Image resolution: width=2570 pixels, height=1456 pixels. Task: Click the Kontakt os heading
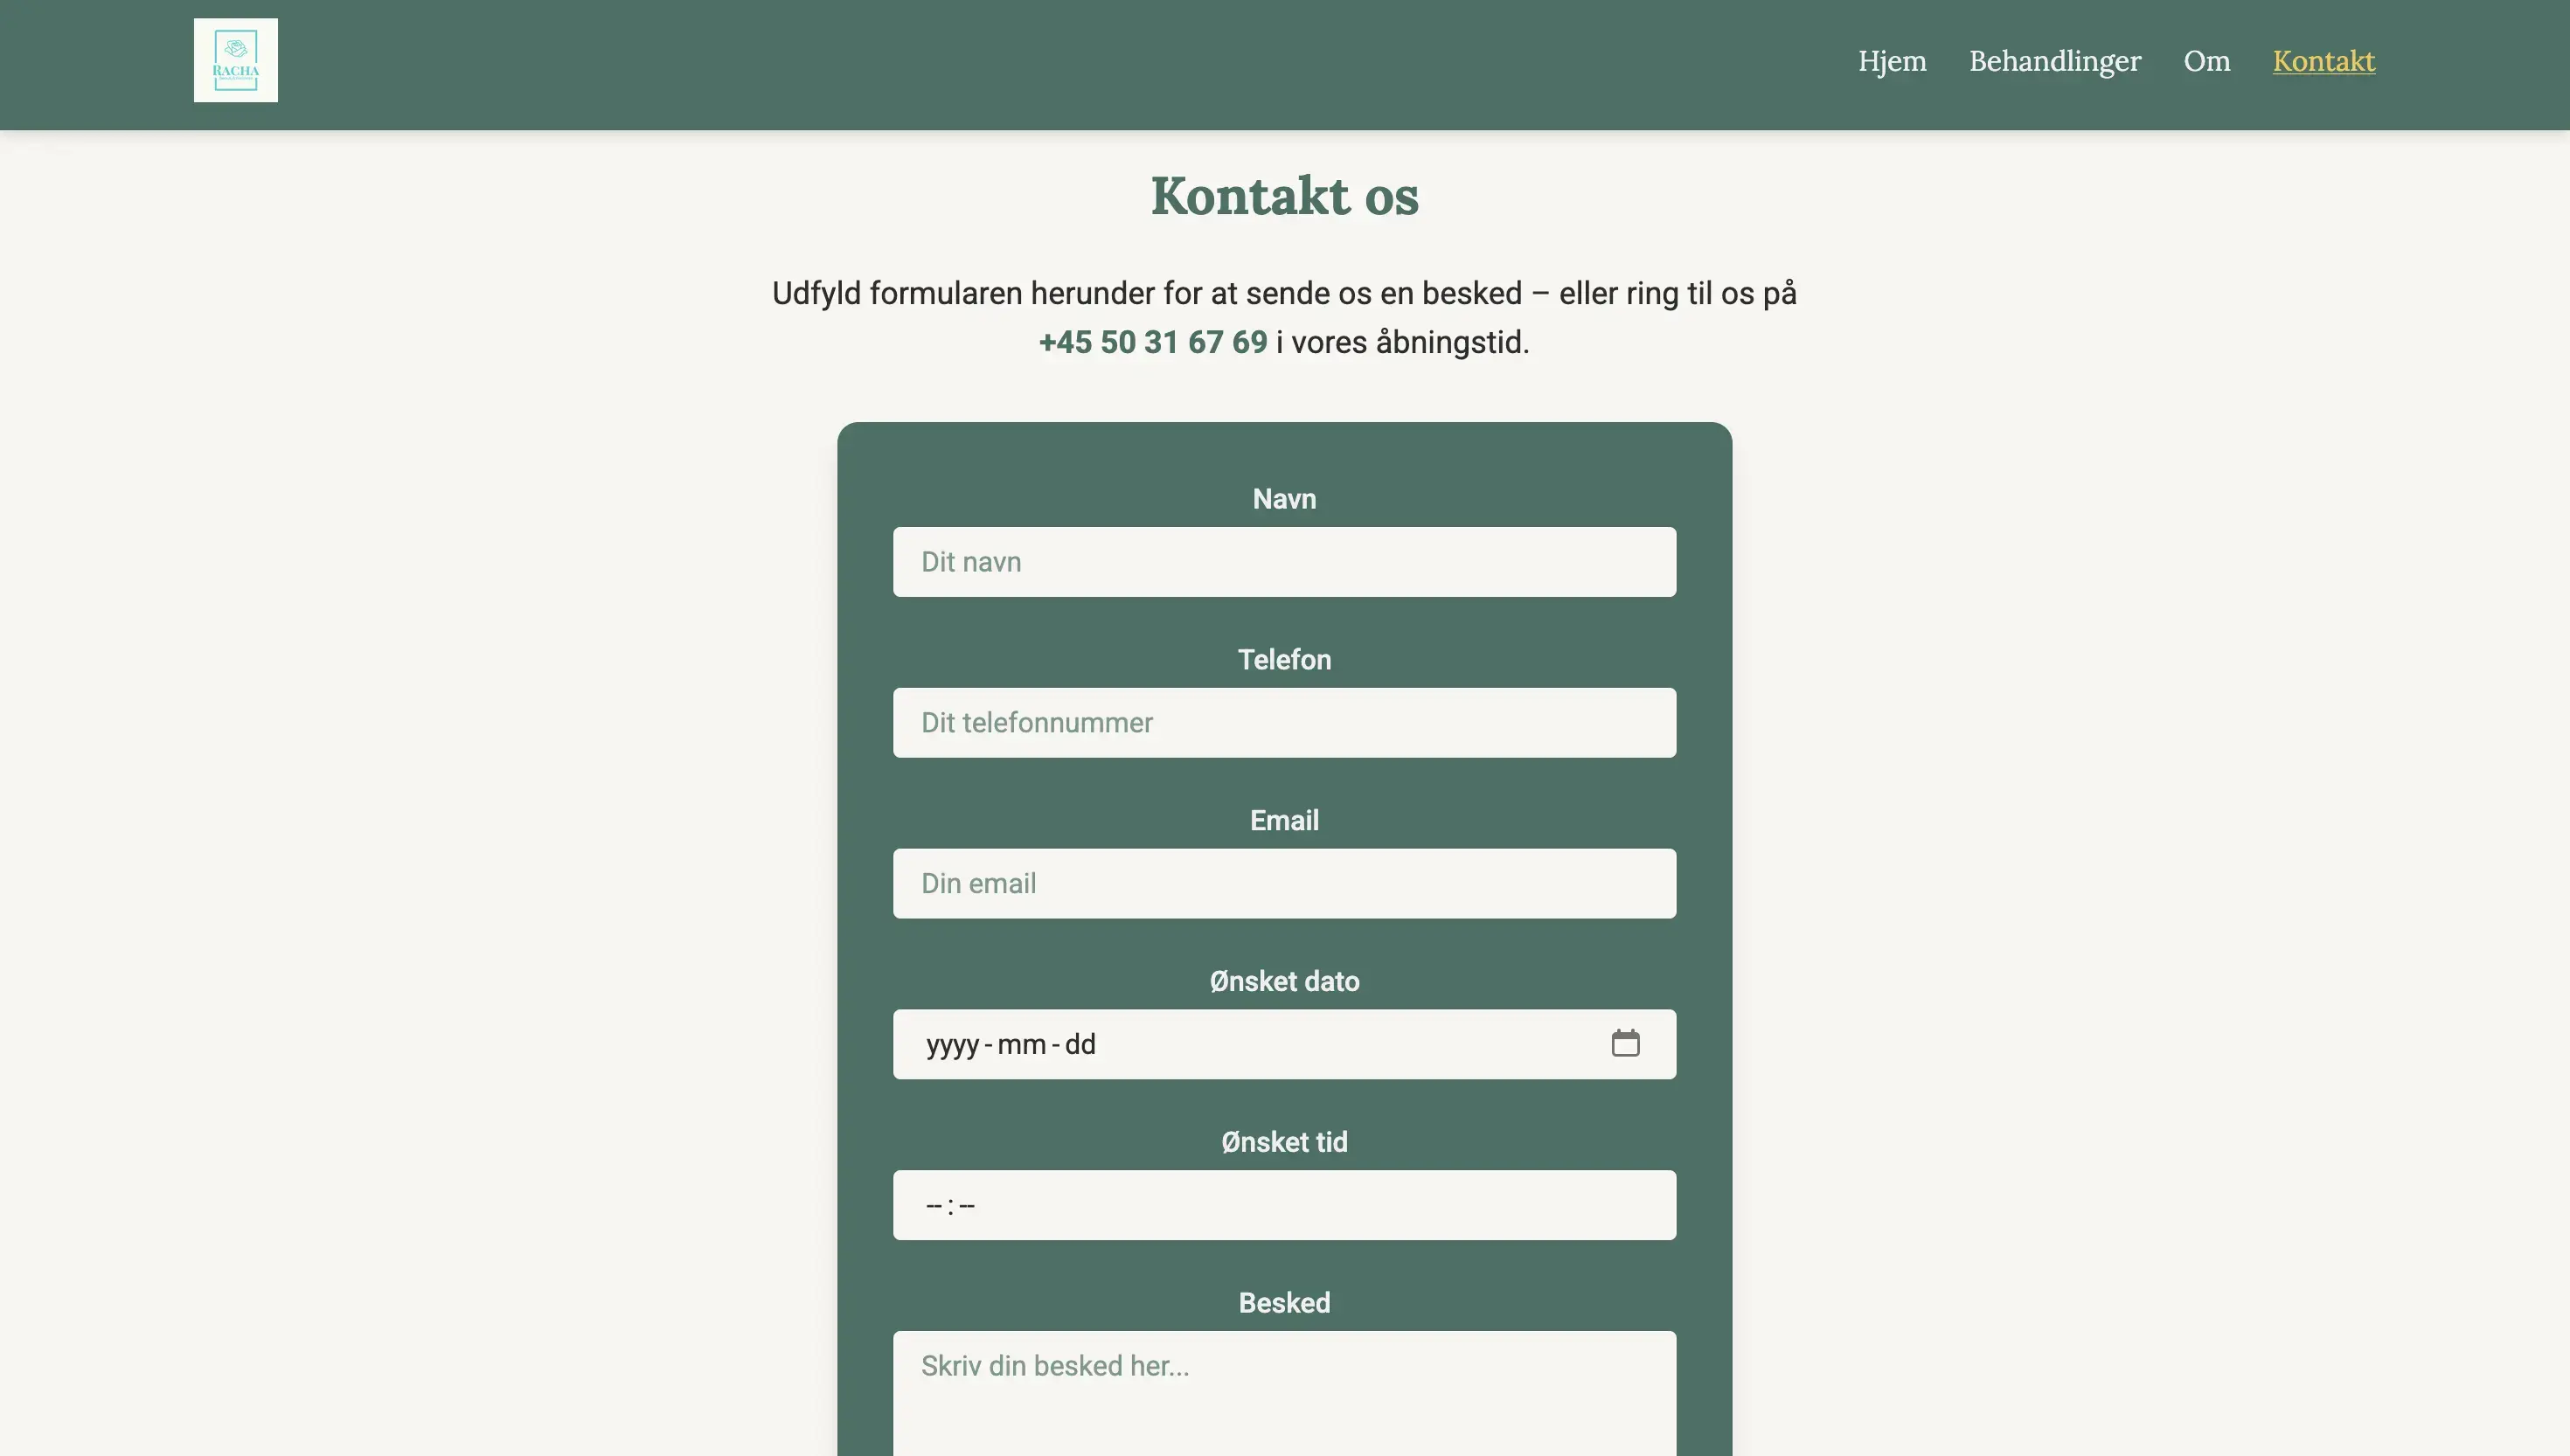point(1284,195)
